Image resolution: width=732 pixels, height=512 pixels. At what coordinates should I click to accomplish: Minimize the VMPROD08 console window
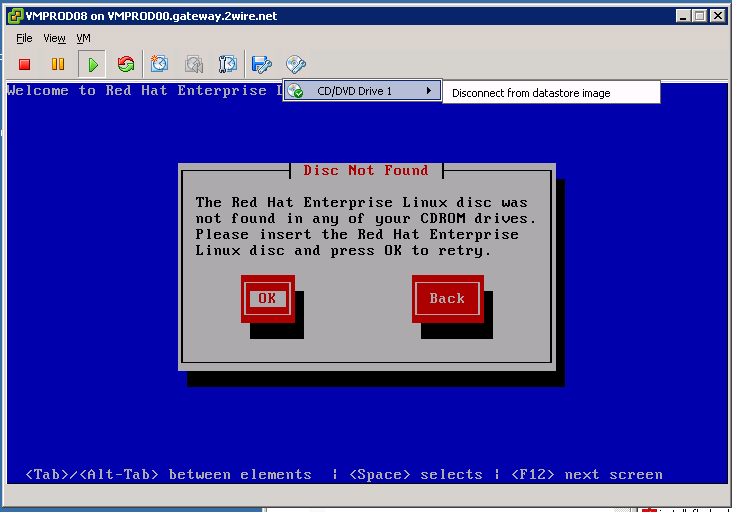click(x=683, y=16)
